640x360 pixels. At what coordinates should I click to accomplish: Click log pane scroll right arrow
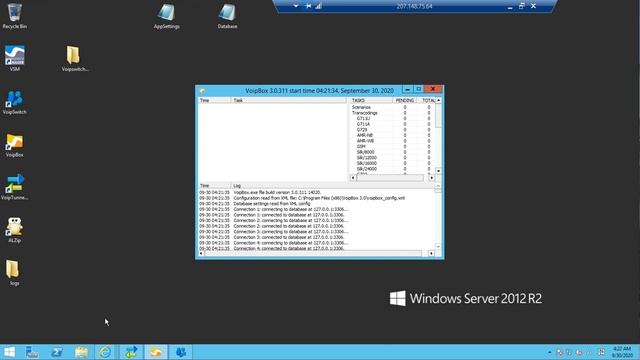pyautogui.click(x=431, y=253)
